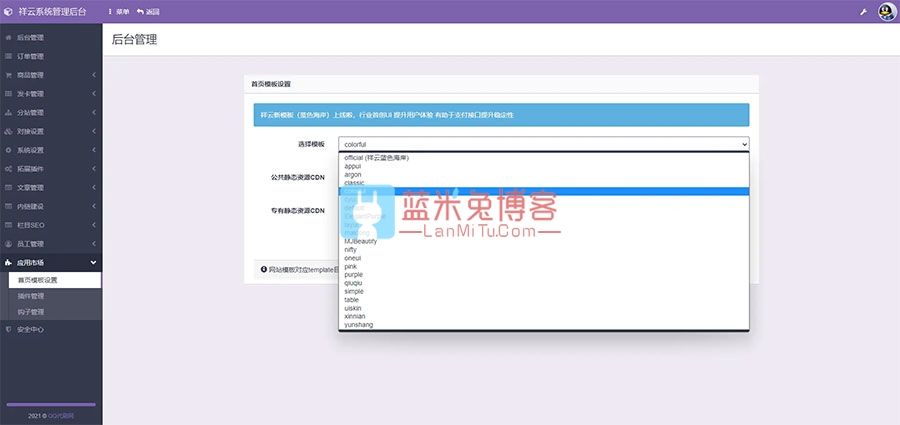Click the 后台管理 page heading

[x=134, y=40]
